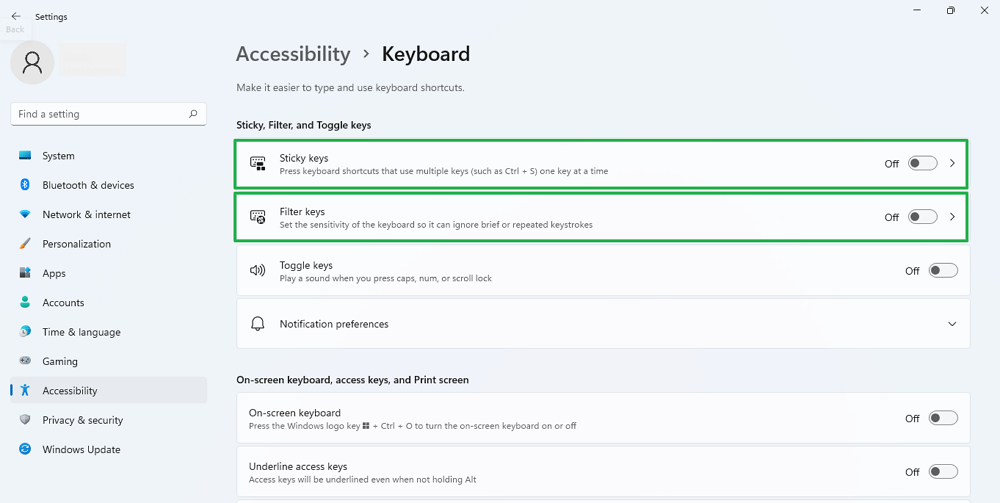Click the Keyboard page heading

(425, 54)
